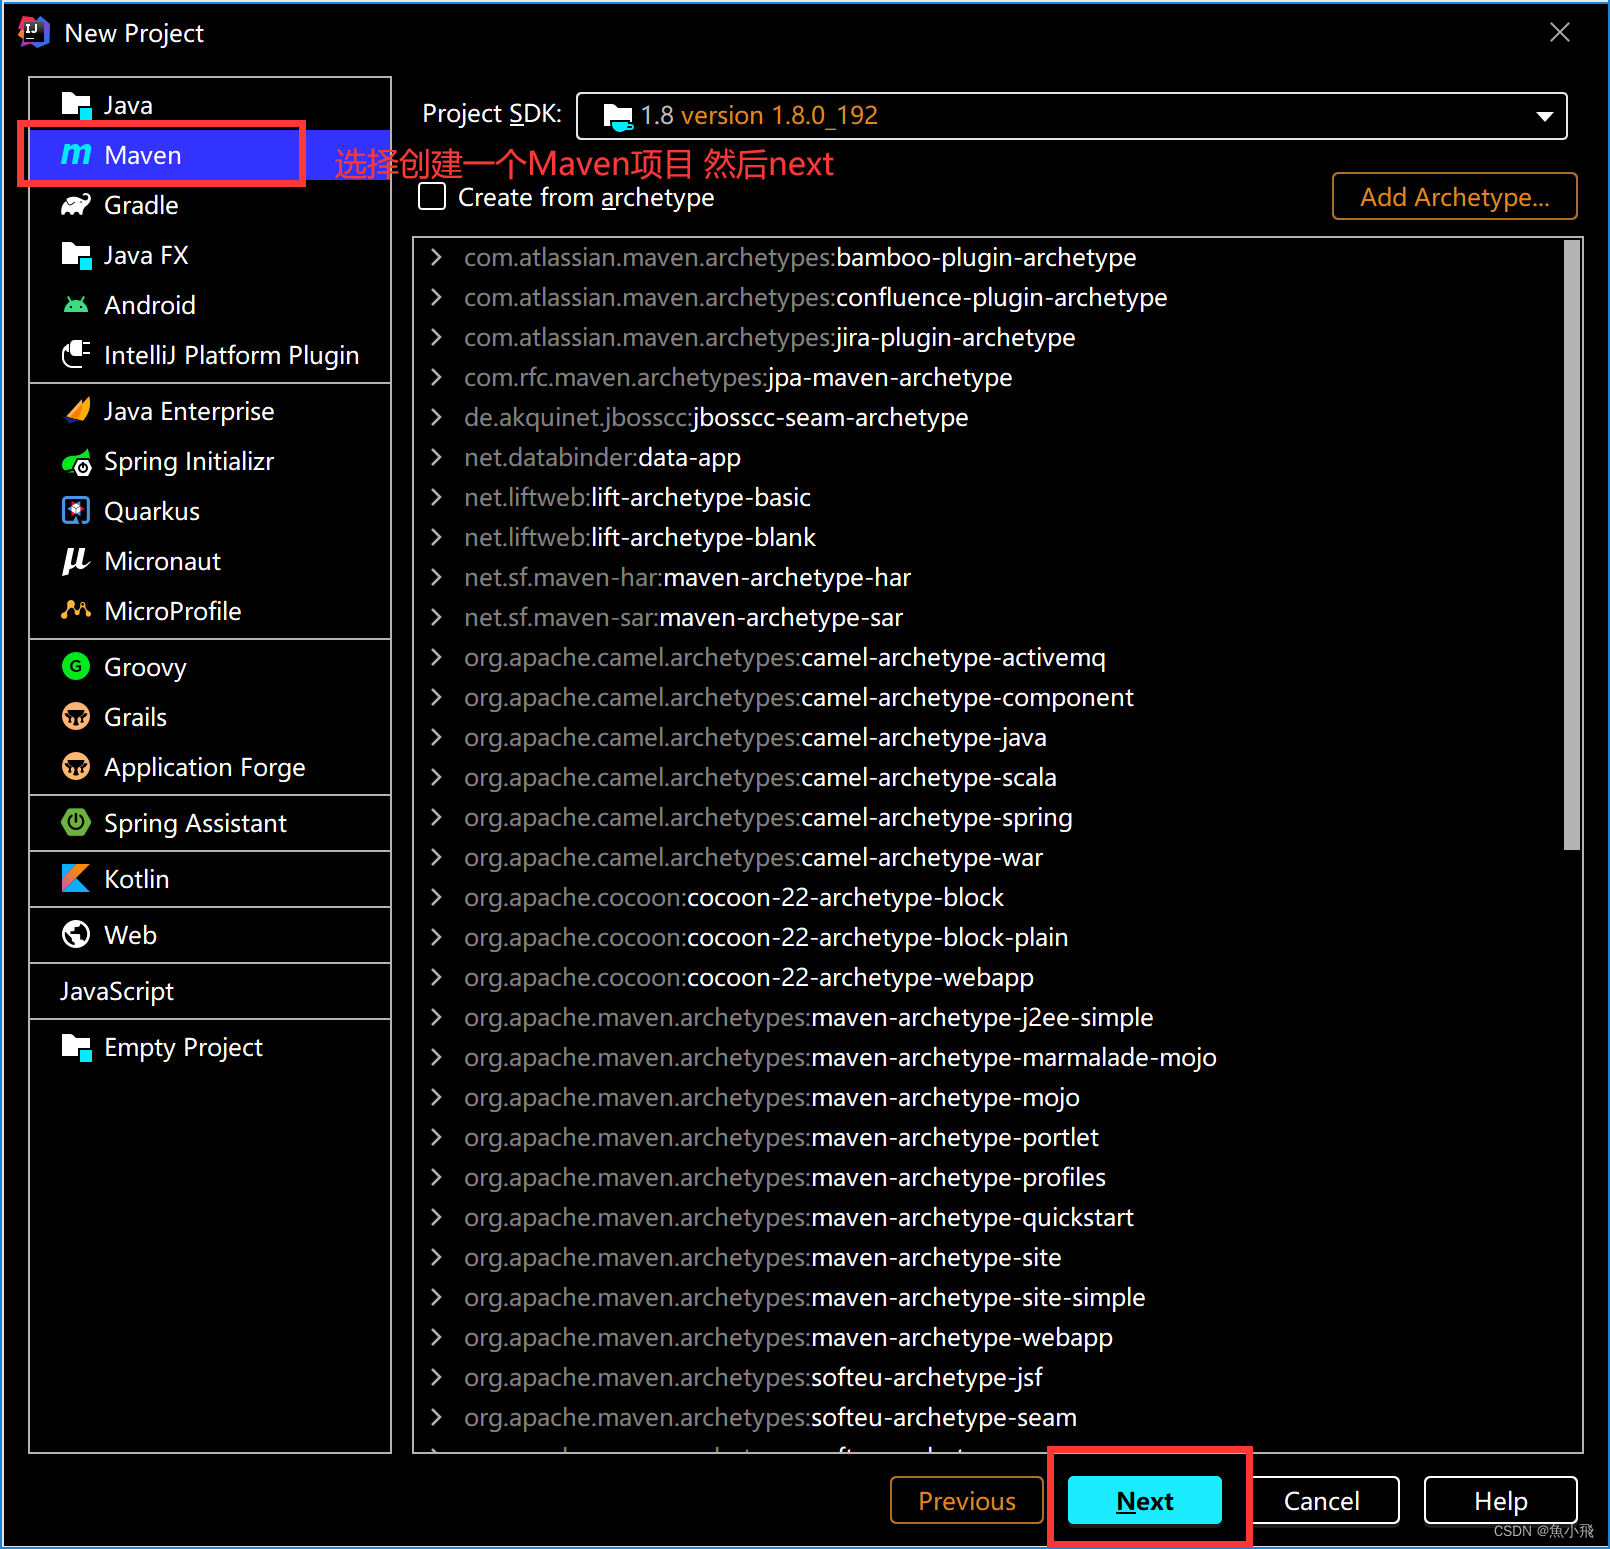Open the Project SDK dropdown arrow
The width and height of the screenshot is (1610, 1549).
(1545, 116)
